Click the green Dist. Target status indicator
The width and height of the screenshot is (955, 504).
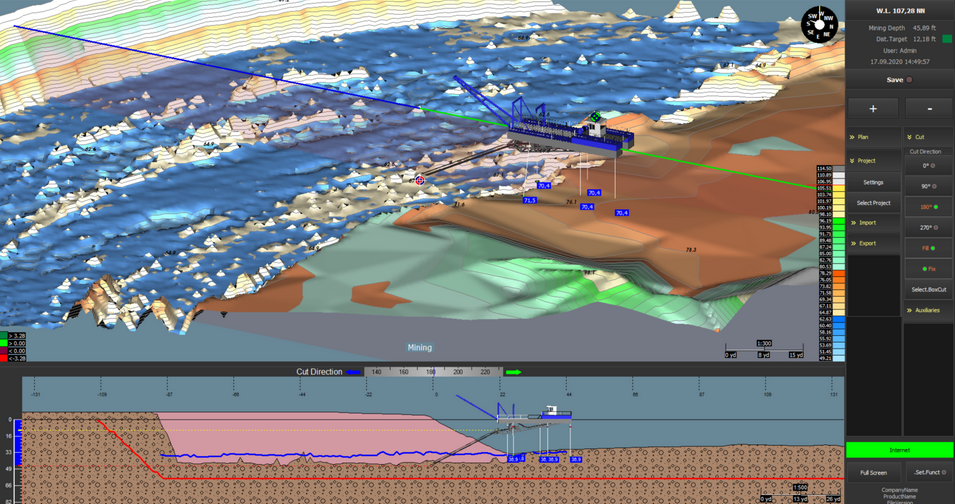[x=946, y=39]
